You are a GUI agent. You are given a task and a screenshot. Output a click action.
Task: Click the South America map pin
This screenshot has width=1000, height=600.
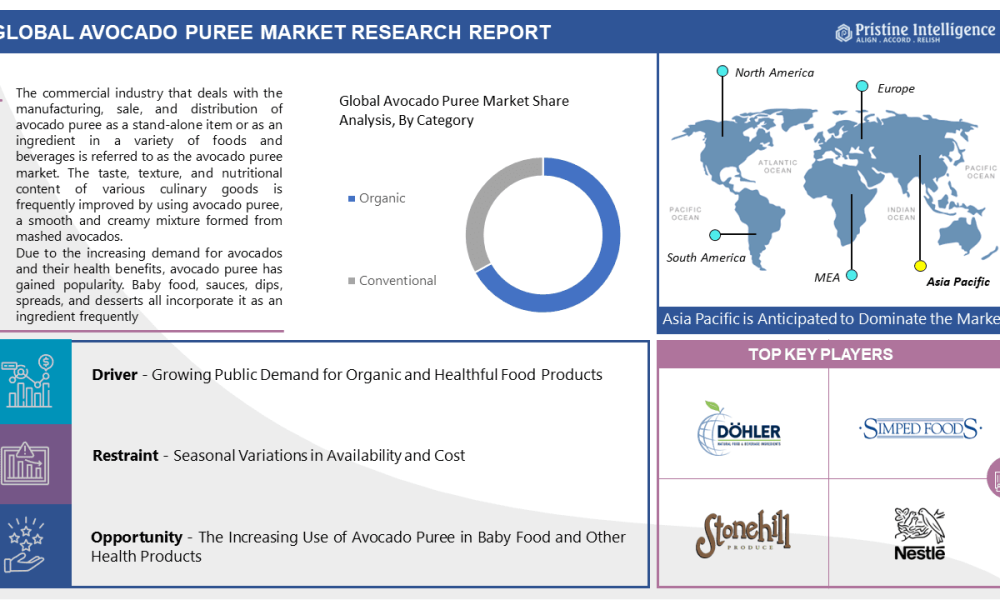point(715,235)
